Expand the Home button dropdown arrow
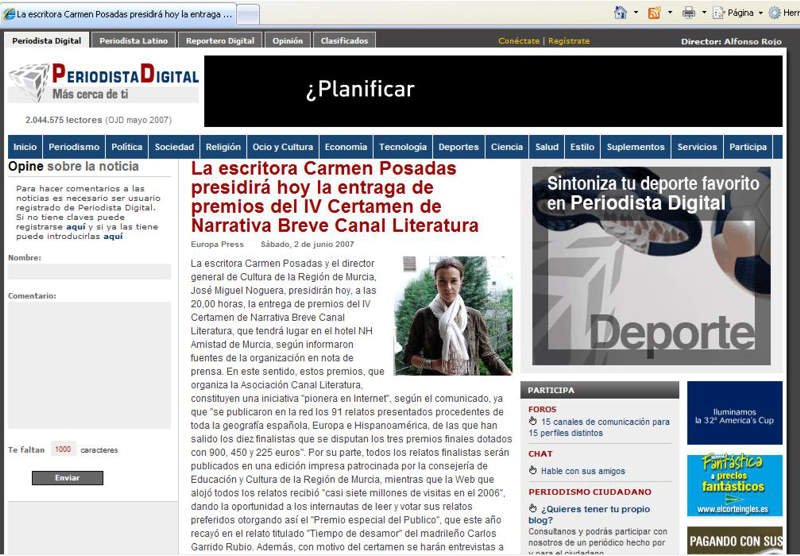 point(635,13)
